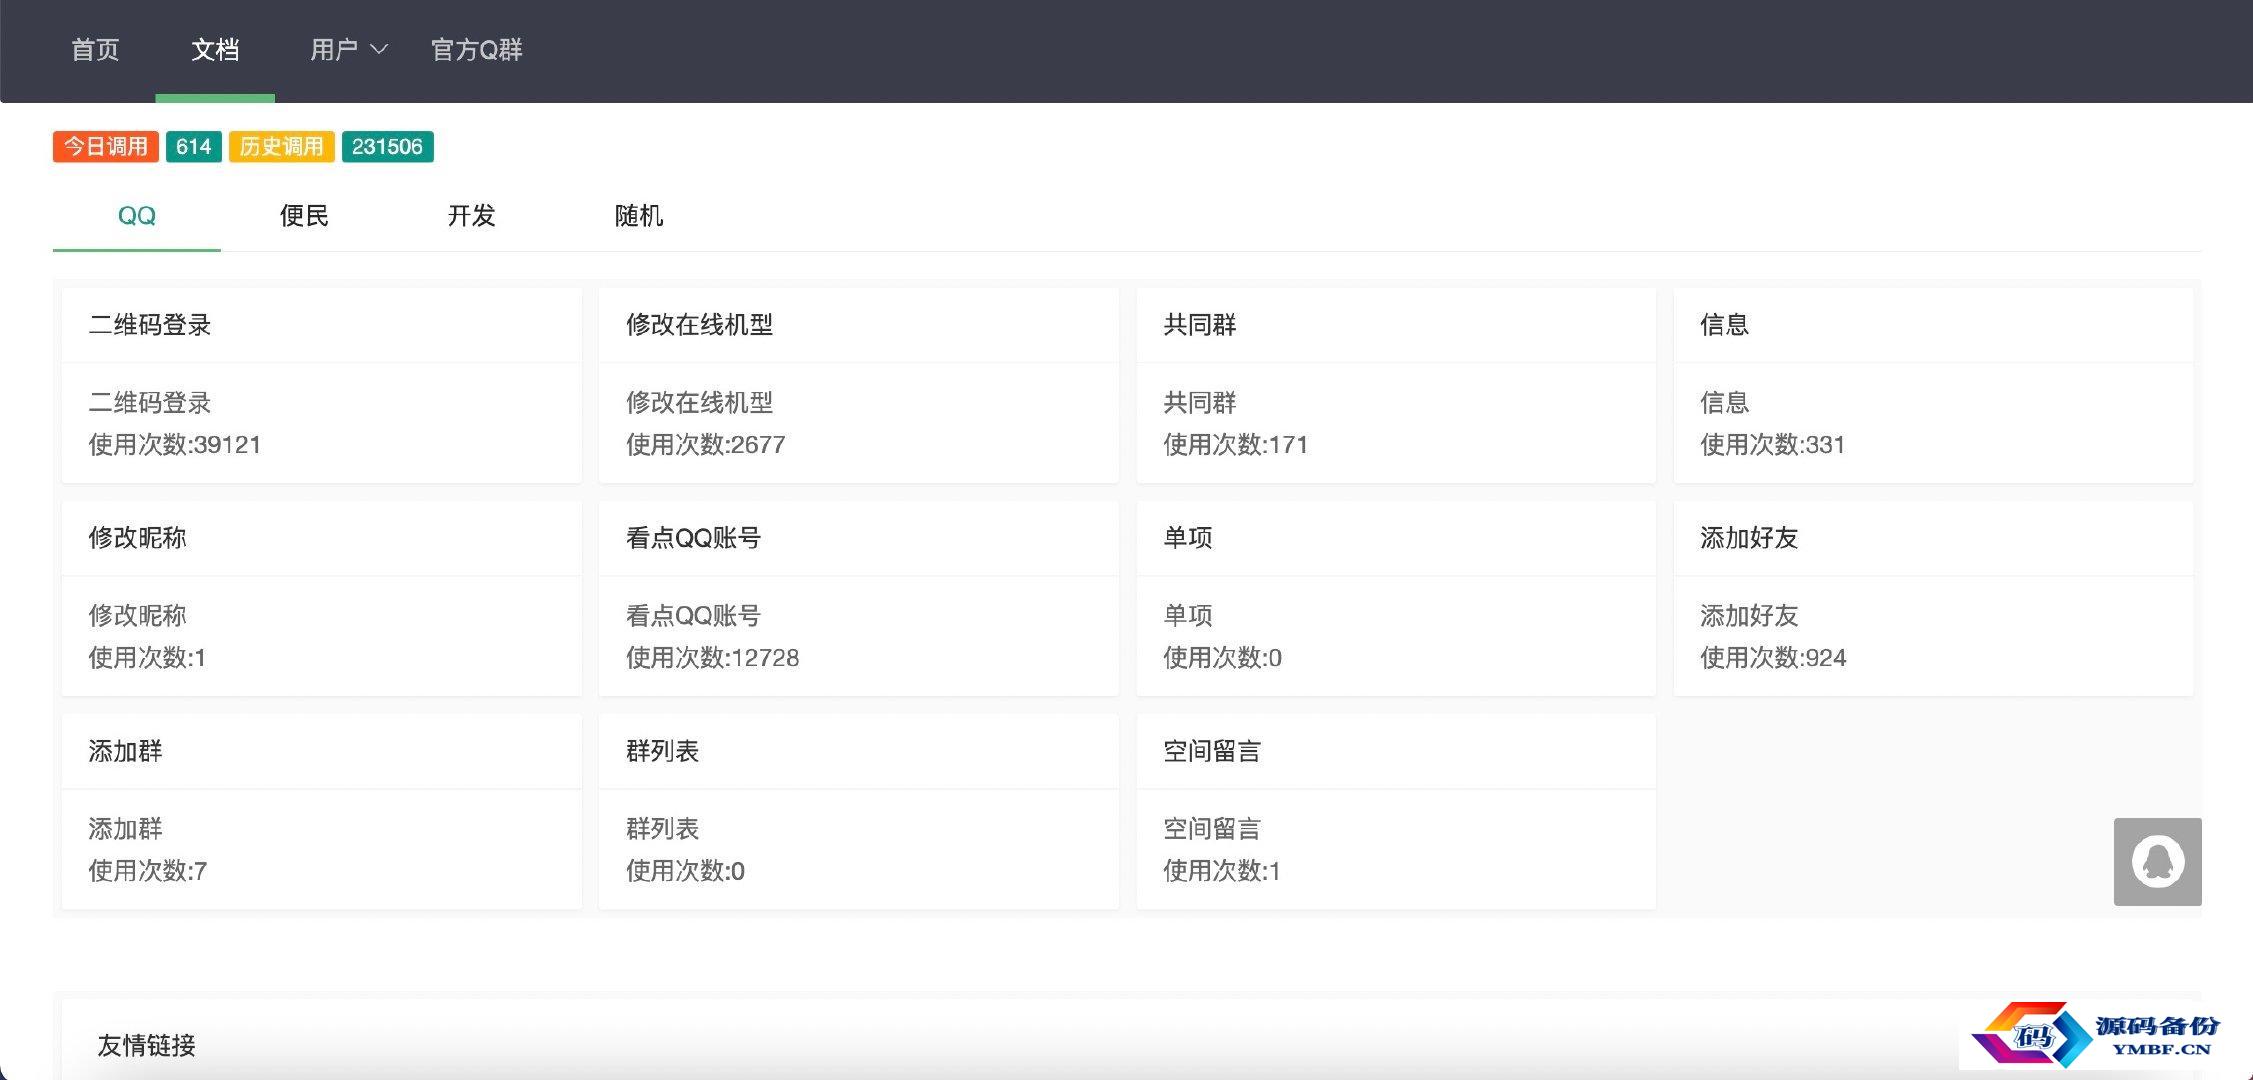Click the 历史调用 yellow badge
2253x1080 pixels.
[282, 147]
